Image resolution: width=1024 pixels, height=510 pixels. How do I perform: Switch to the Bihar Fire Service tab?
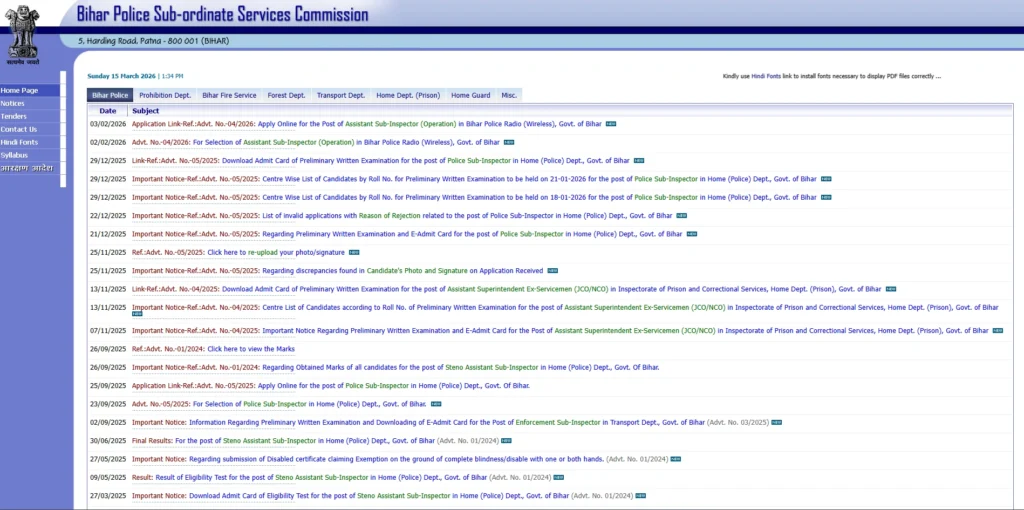[x=229, y=95]
